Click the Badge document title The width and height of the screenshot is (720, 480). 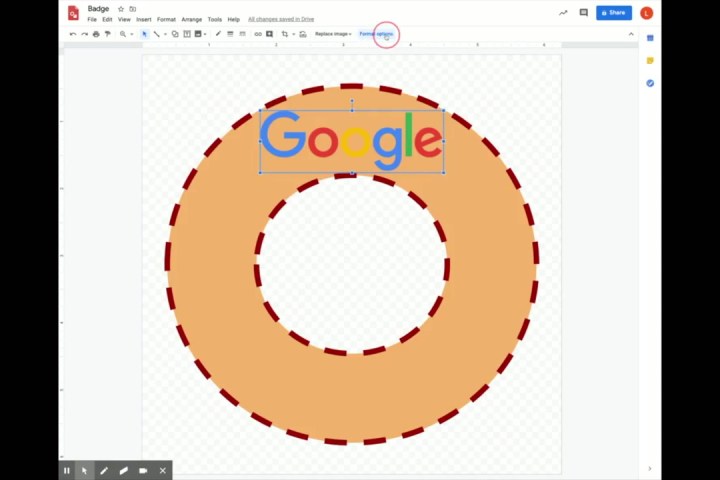tap(98, 9)
